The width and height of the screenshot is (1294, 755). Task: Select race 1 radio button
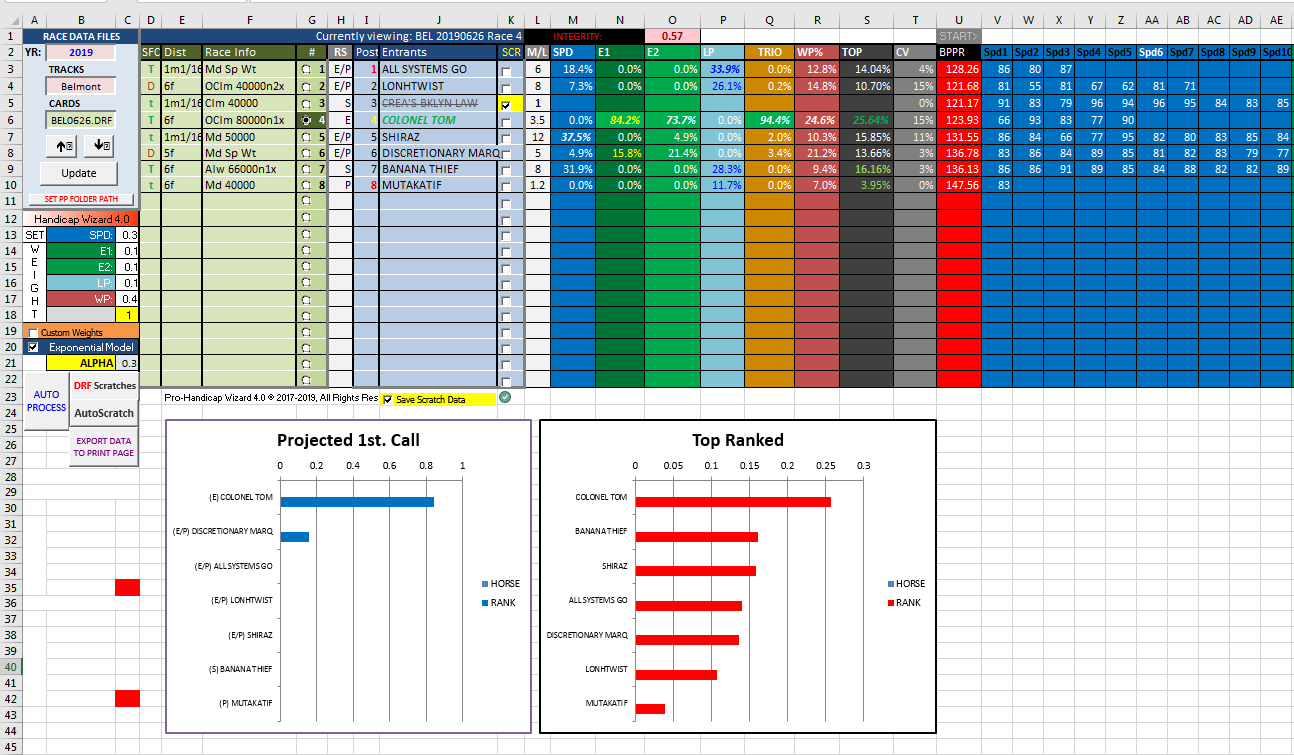tap(306, 70)
